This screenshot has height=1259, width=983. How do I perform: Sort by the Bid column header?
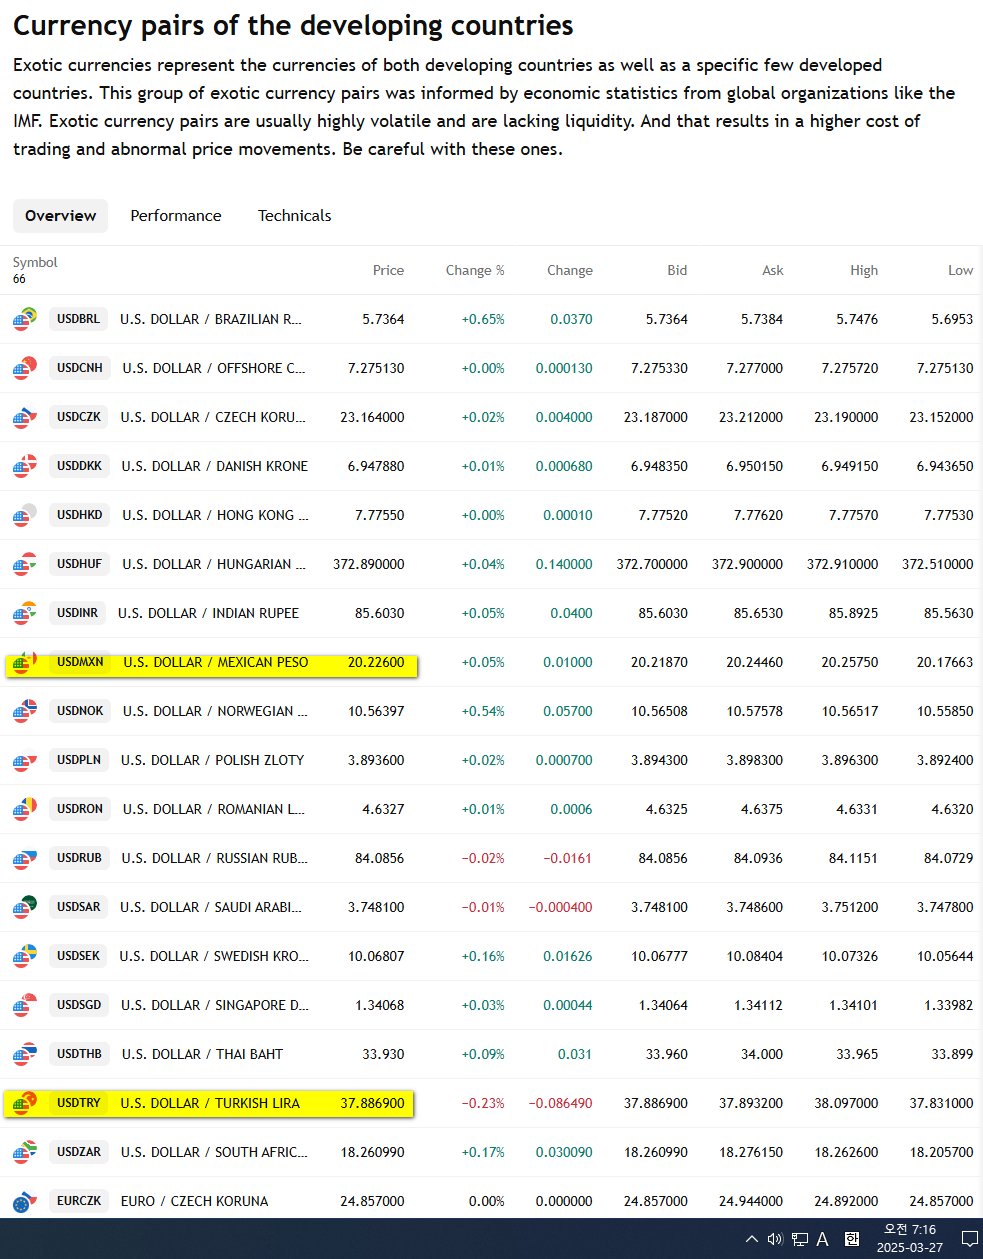pyautogui.click(x=677, y=270)
